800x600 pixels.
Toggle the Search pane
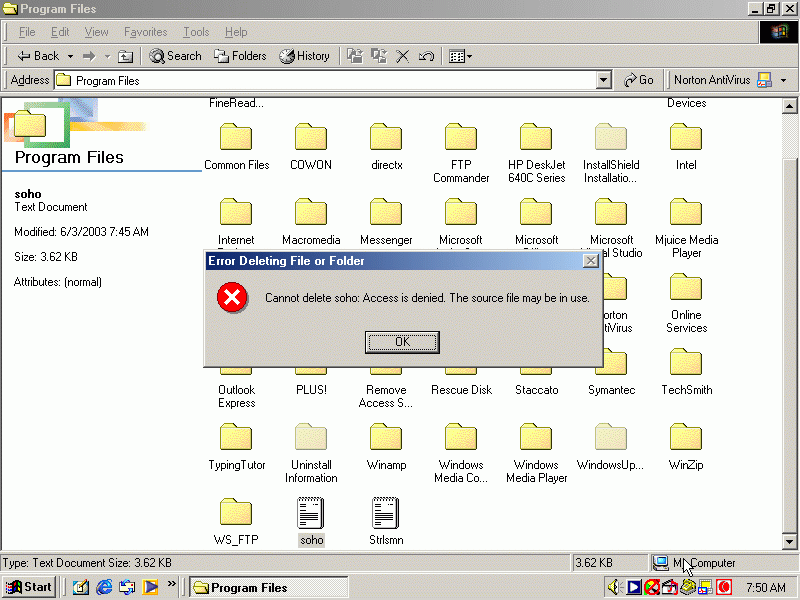pyautogui.click(x=175, y=56)
